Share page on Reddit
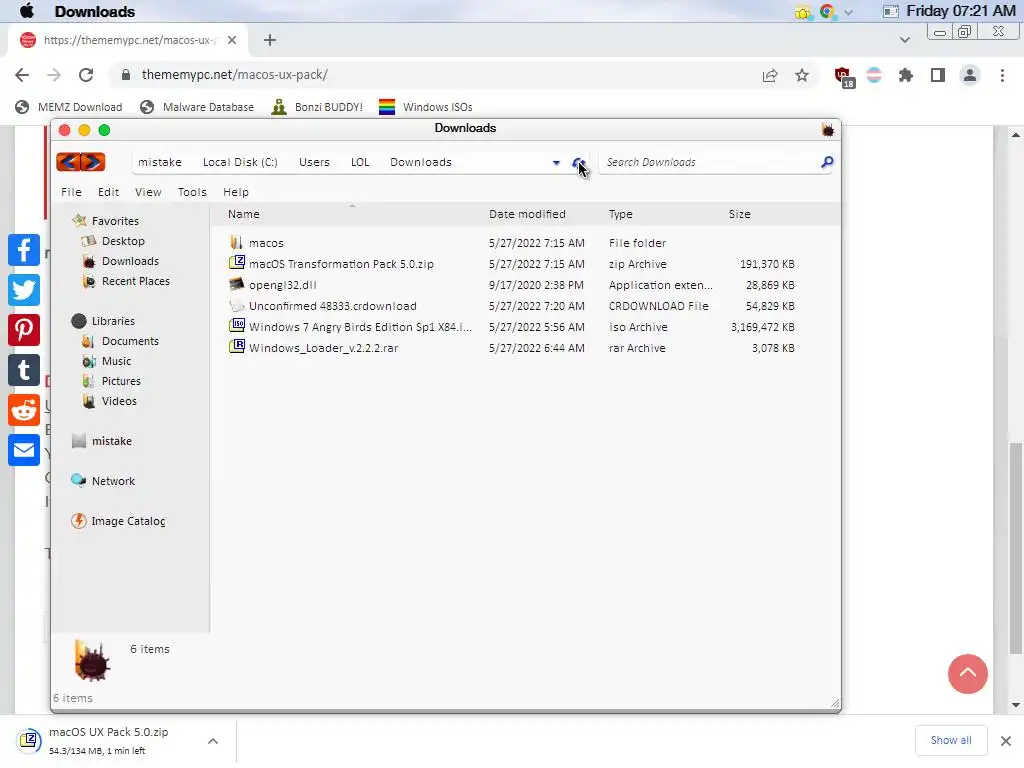1024x768 pixels. pos(24,410)
